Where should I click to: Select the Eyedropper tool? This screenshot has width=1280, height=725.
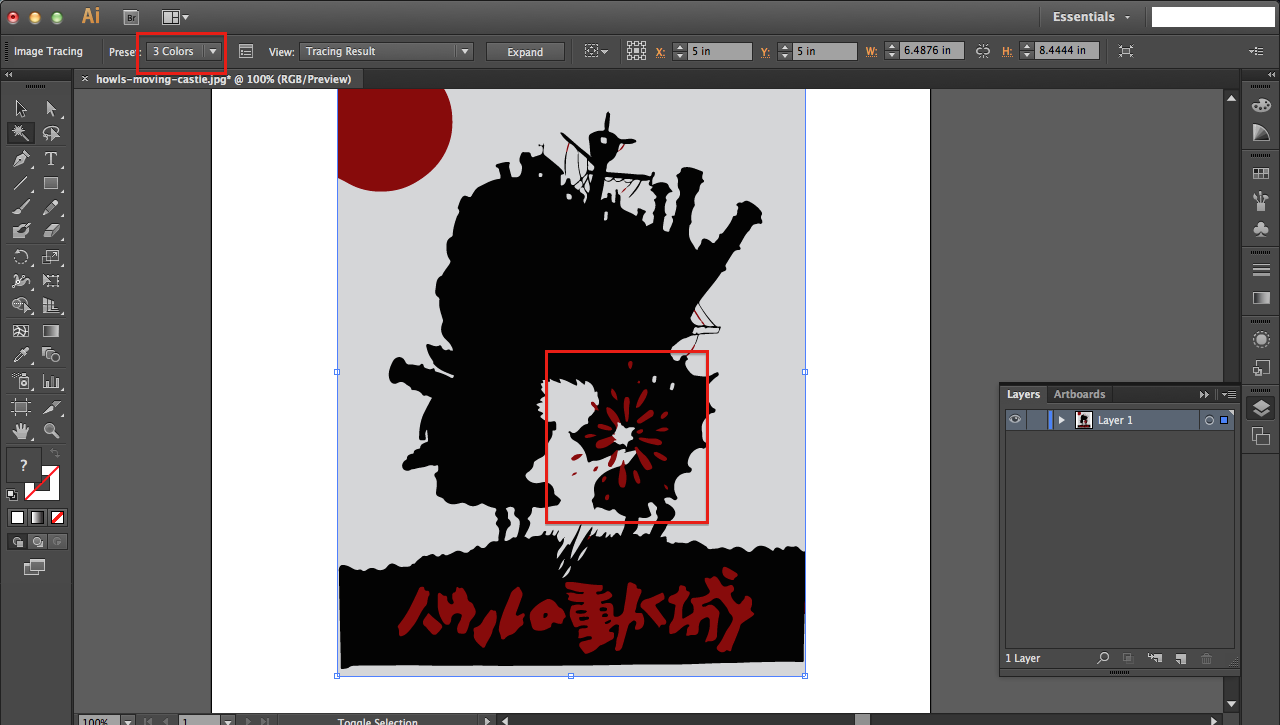21,355
